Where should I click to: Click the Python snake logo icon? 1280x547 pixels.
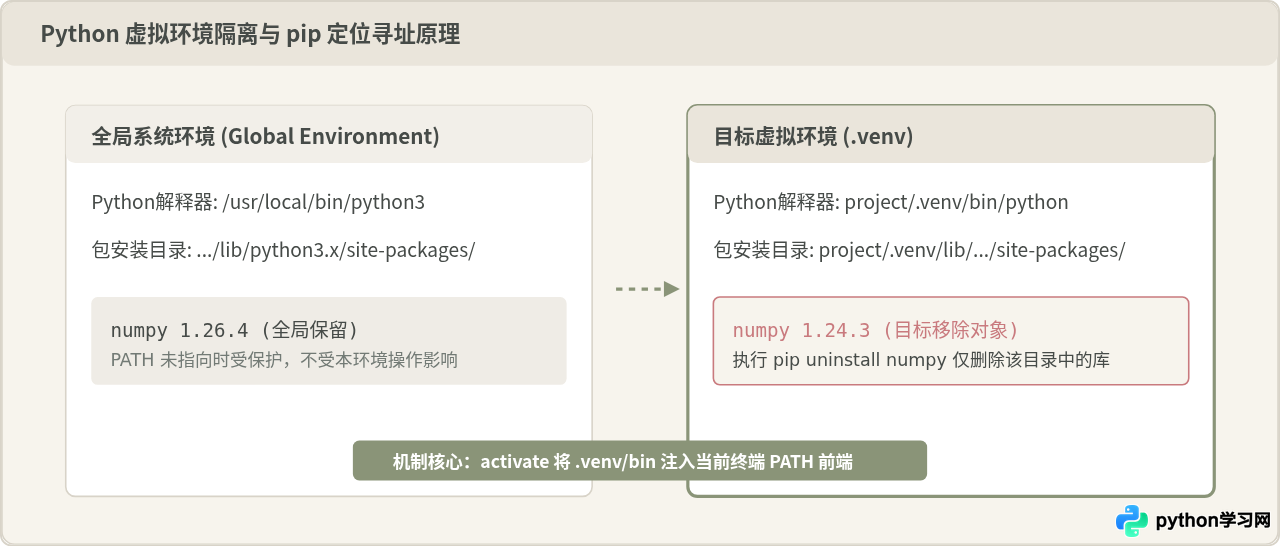click(1131, 521)
